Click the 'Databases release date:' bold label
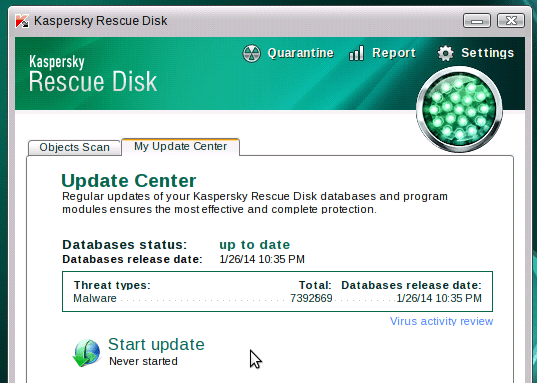Image resolution: width=537 pixels, height=383 pixels. [x=133, y=259]
